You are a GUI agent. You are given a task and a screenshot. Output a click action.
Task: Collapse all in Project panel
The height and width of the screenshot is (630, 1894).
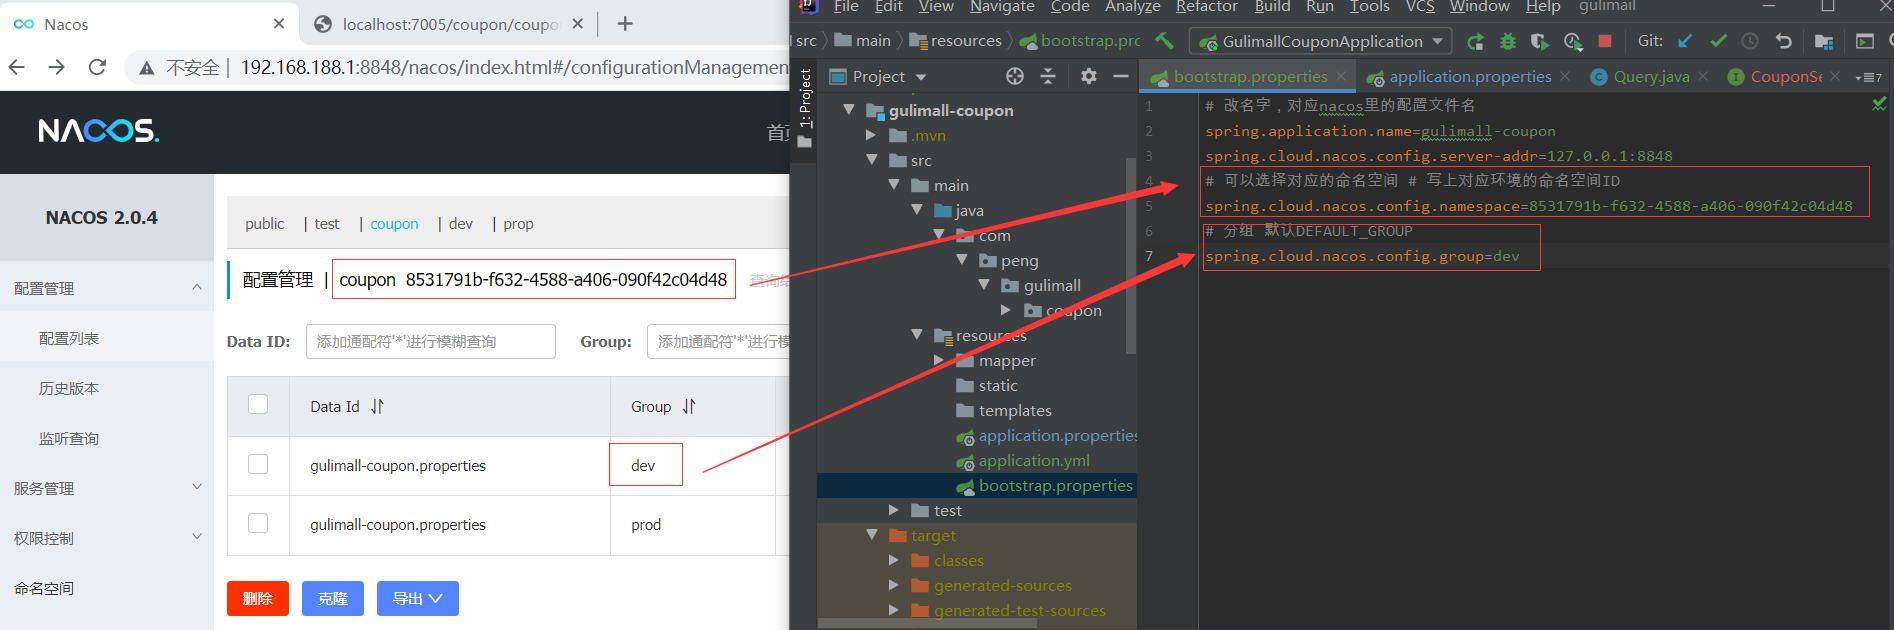(1048, 76)
